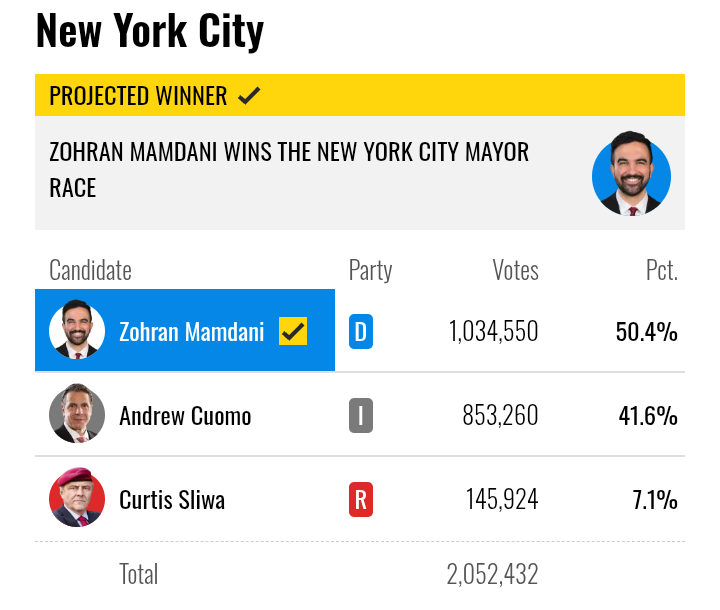This screenshot has height=610, width=720.
Task: Click the Mamdani wins mayor race headline
Action: click(x=289, y=170)
